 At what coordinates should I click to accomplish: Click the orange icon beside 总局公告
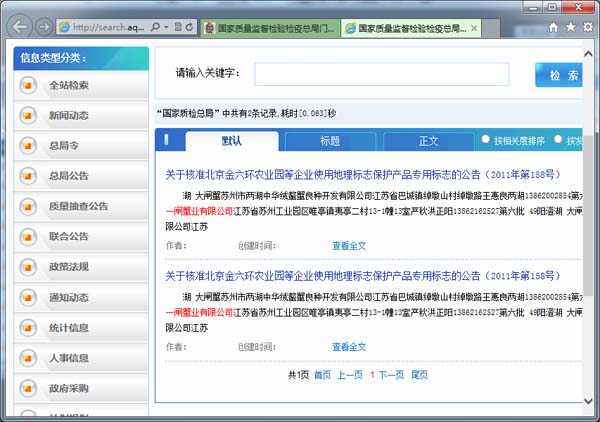click(x=28, y=176)
